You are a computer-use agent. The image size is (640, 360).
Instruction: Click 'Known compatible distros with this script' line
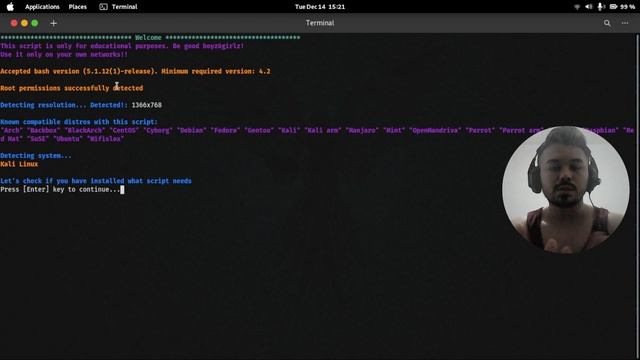pos(79,122)
